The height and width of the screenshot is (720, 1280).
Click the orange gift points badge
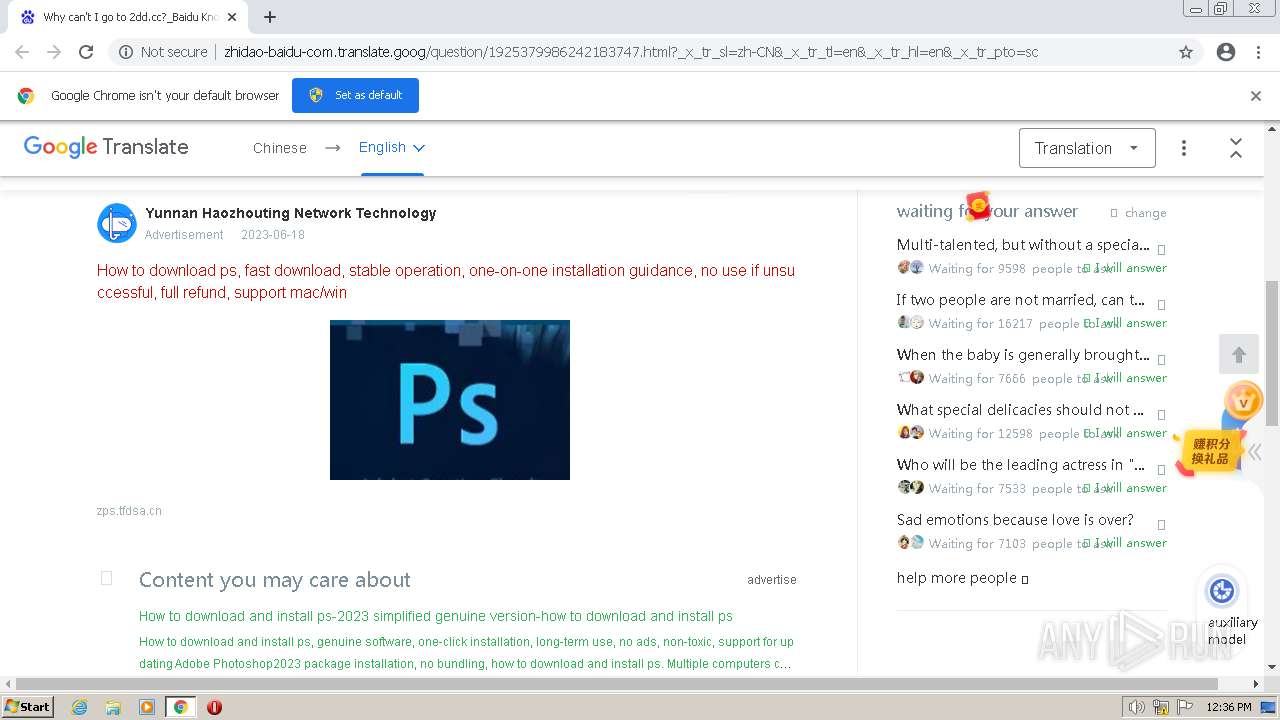(x=1209, y=452)
